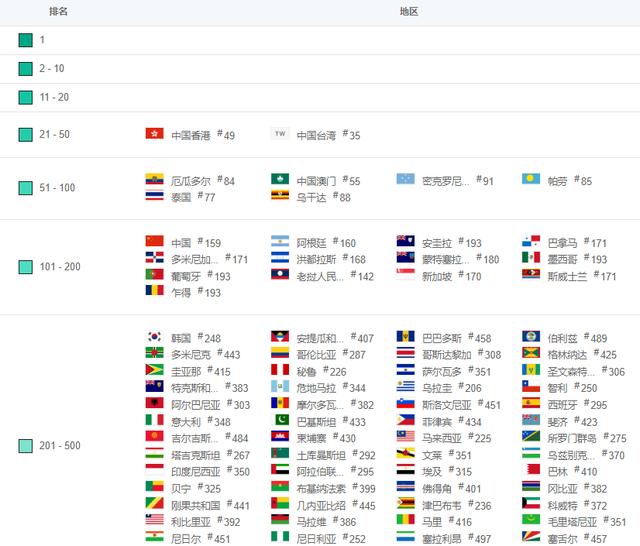Select the 2 - 10 rank color swatch
Image resolution: width=640 pixels, height=546 pixels.
coord(25,69)
